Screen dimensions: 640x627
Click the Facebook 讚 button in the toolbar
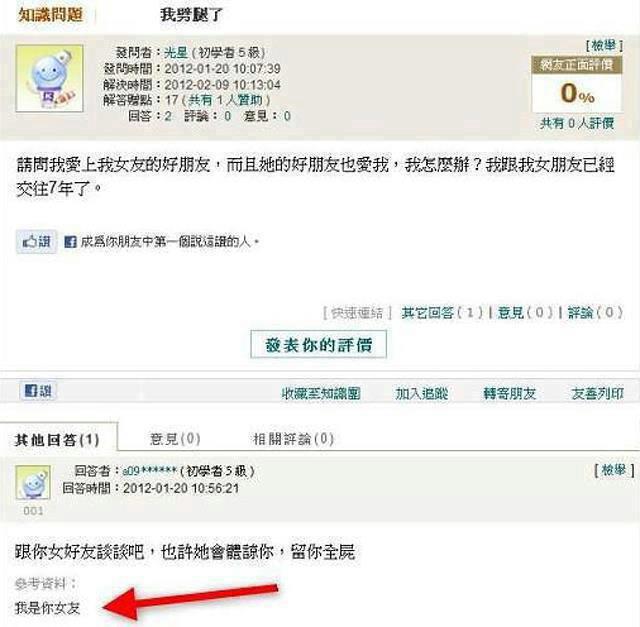(x=38, y=391)
